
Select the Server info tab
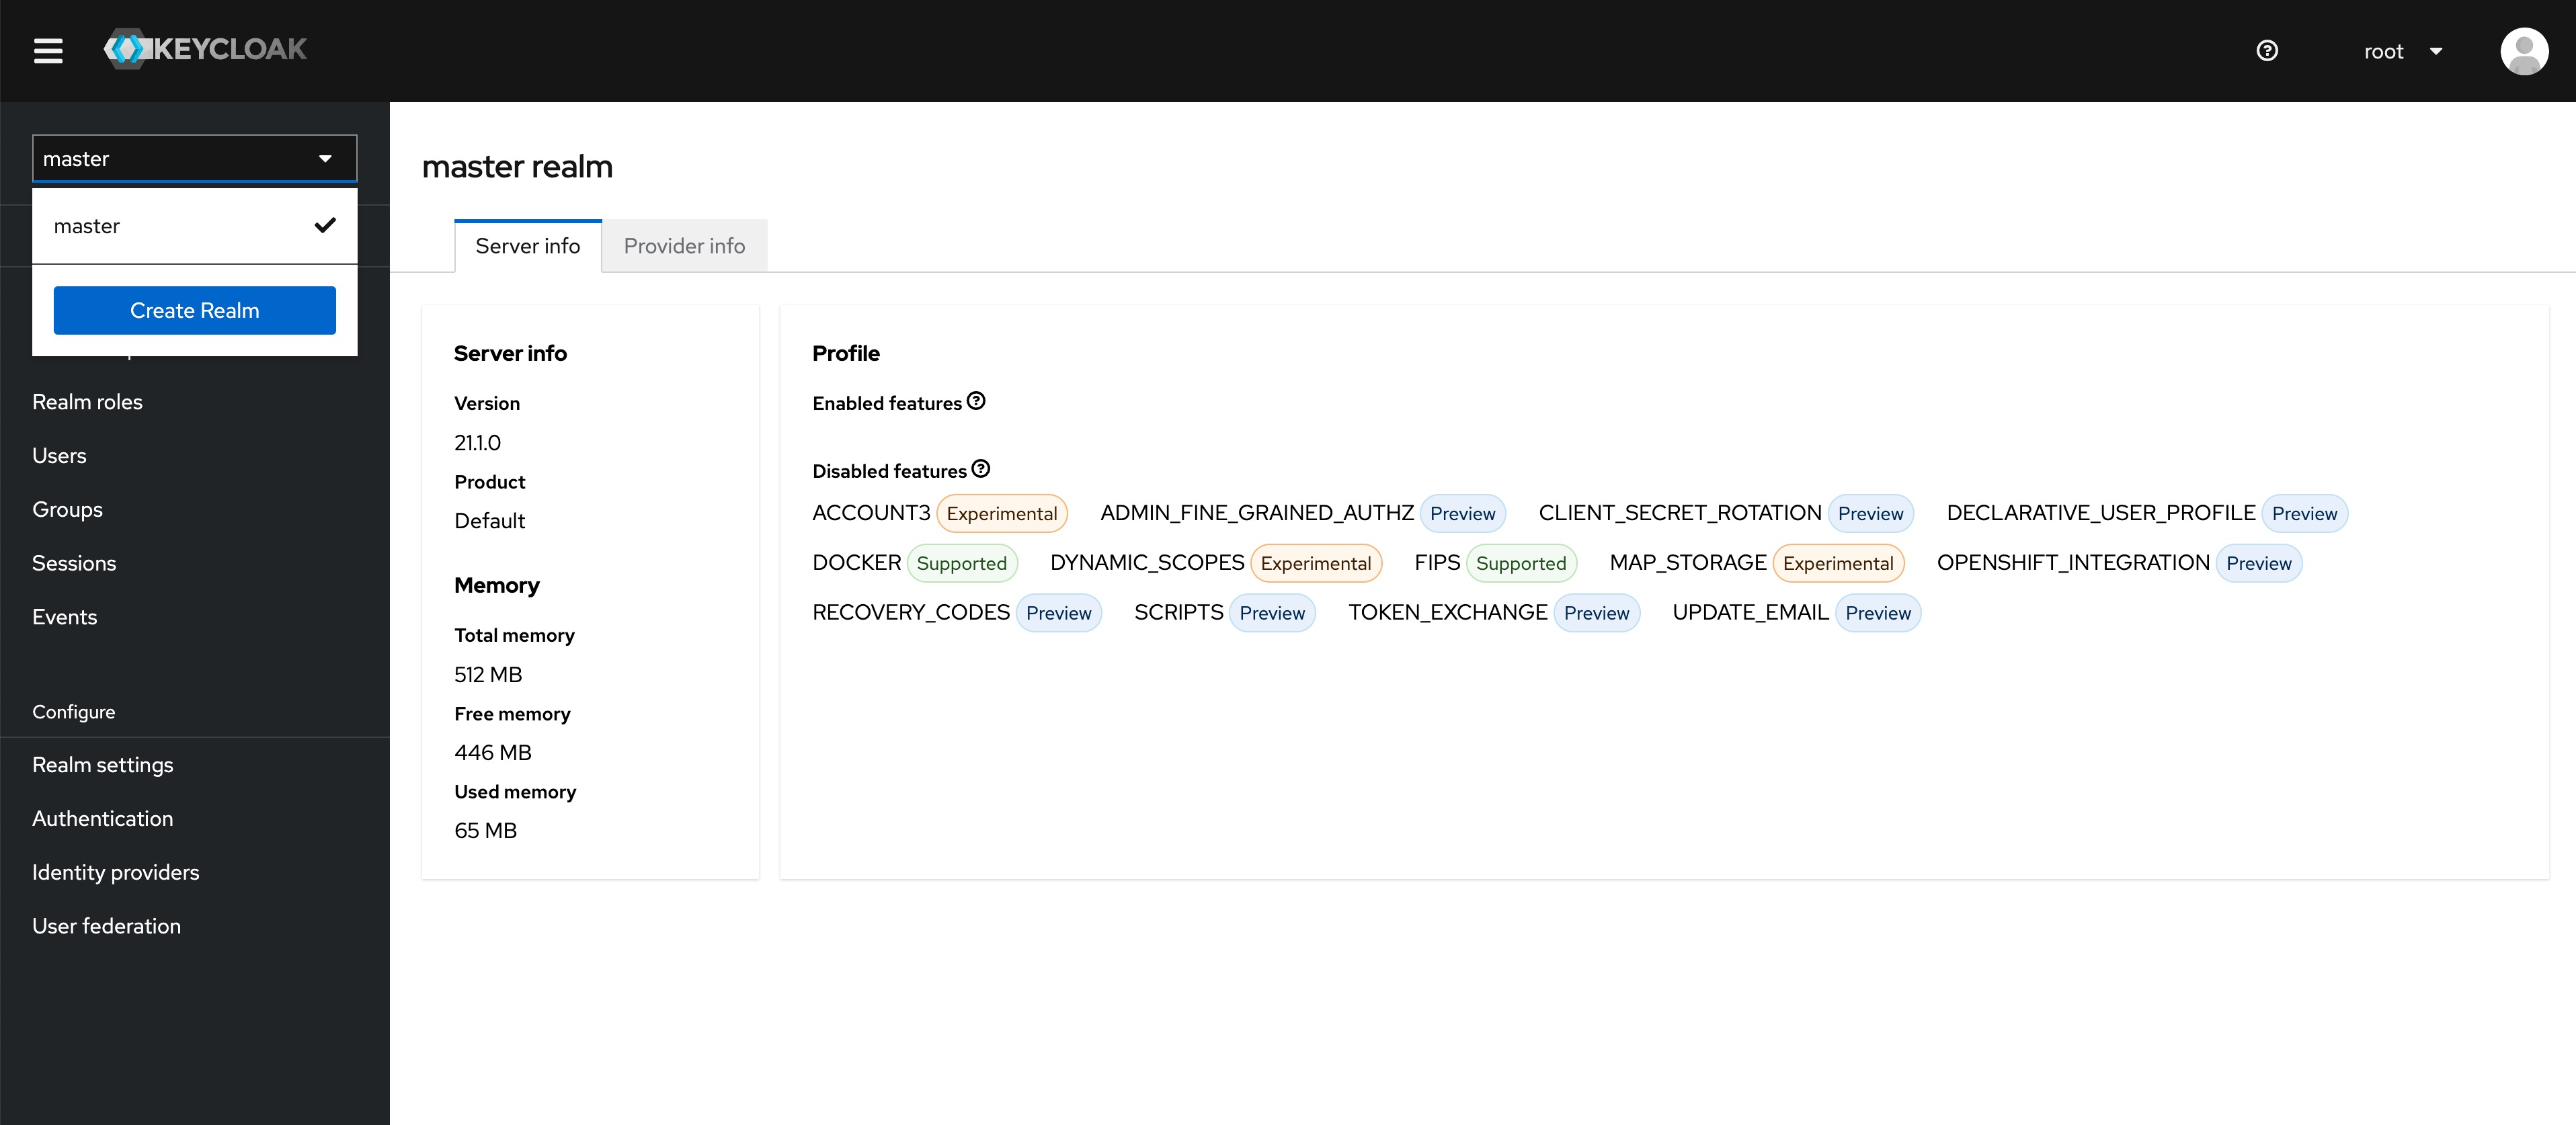[527, 246]
